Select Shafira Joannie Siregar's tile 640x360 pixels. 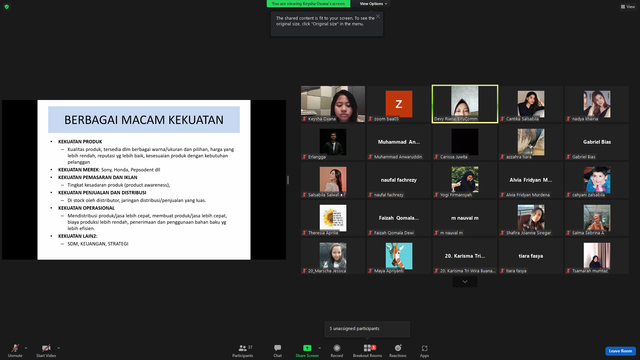(531, 218)
